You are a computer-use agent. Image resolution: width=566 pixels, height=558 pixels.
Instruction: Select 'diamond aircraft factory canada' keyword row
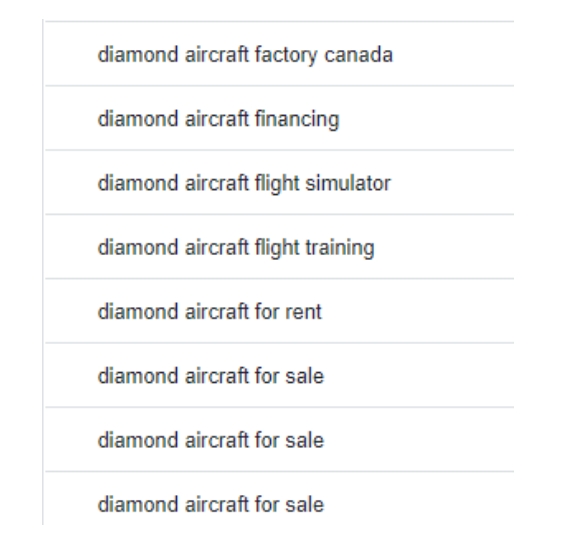pyautogui.click(x=279, y=54)
